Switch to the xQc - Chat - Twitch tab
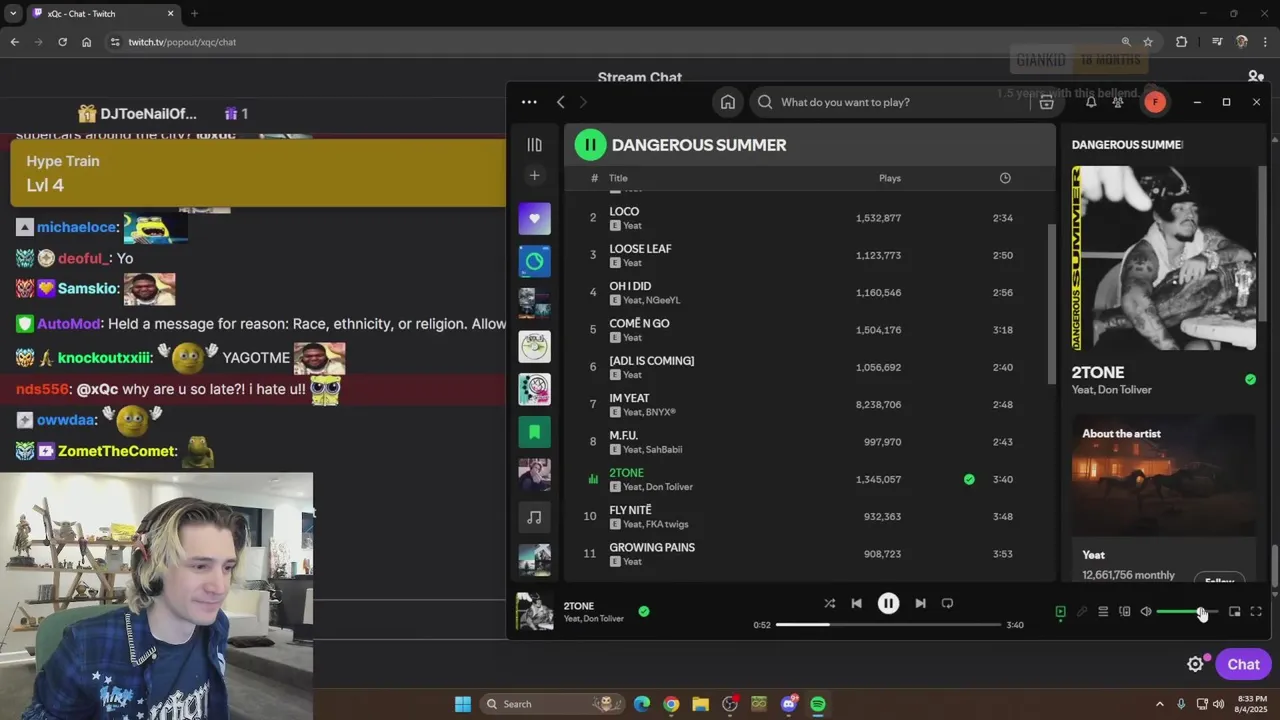Image resolution: width=1280 pixels, height=720 pixels. 102,14
